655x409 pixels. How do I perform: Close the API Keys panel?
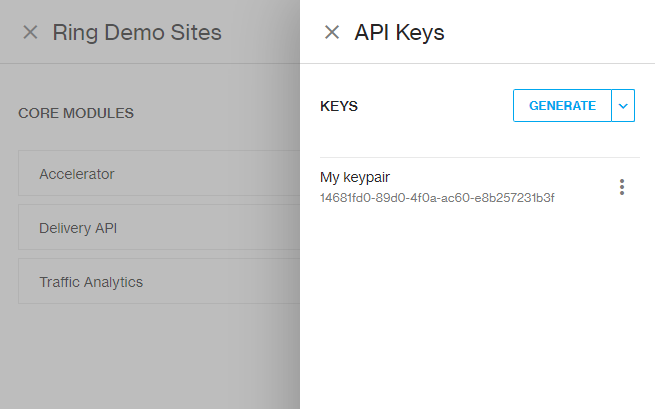coord(332,32)
